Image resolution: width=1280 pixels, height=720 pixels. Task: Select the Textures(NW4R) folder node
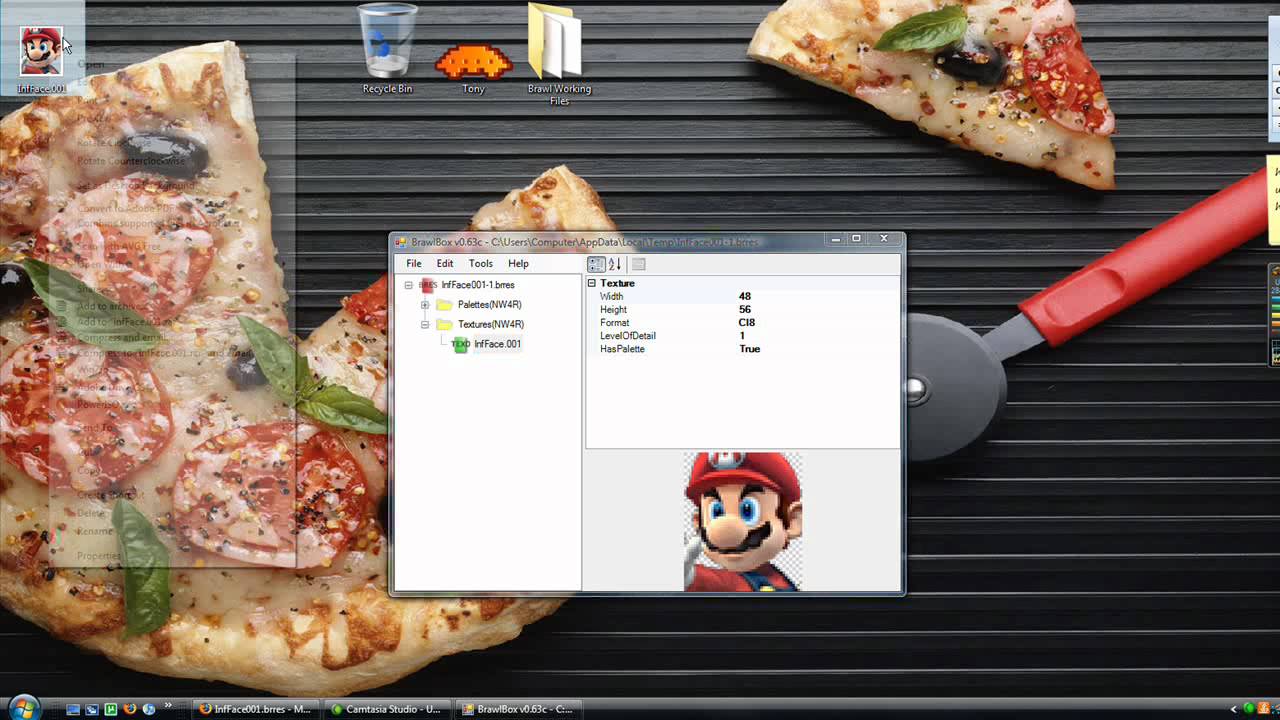click(491, 325)
